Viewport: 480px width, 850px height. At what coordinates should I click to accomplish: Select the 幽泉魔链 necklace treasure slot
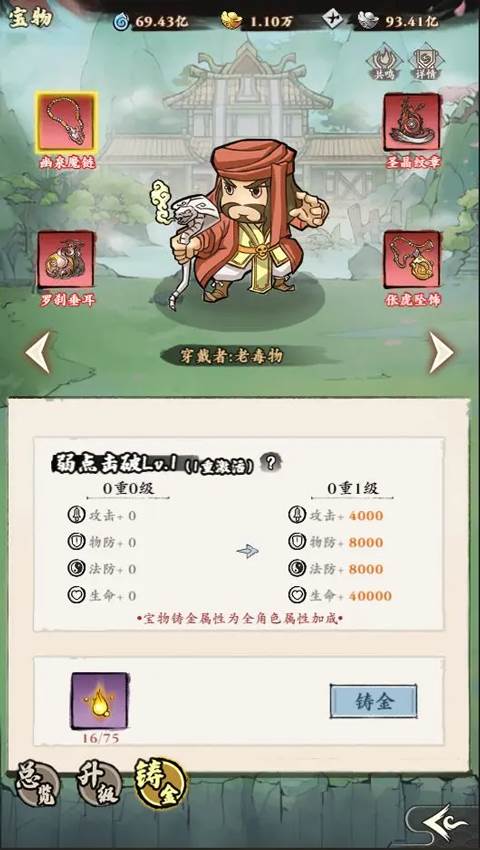pos(67,122)
